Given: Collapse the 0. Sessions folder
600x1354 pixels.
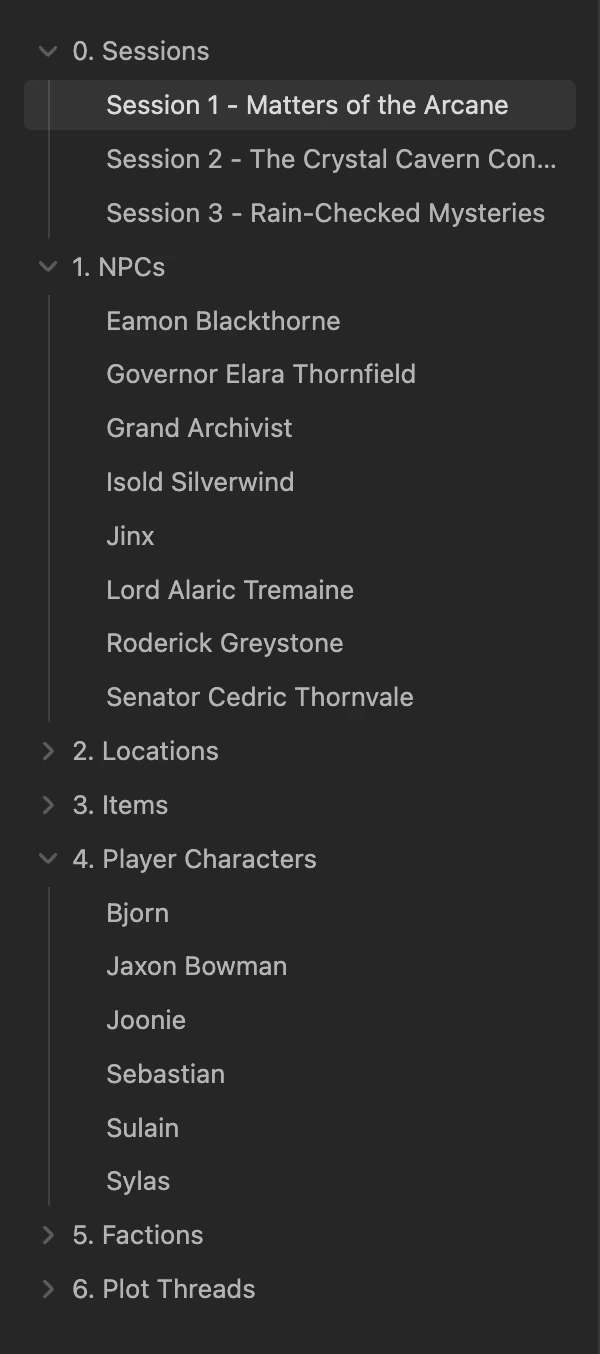Looking at the screenshot, I should (48, 51).
